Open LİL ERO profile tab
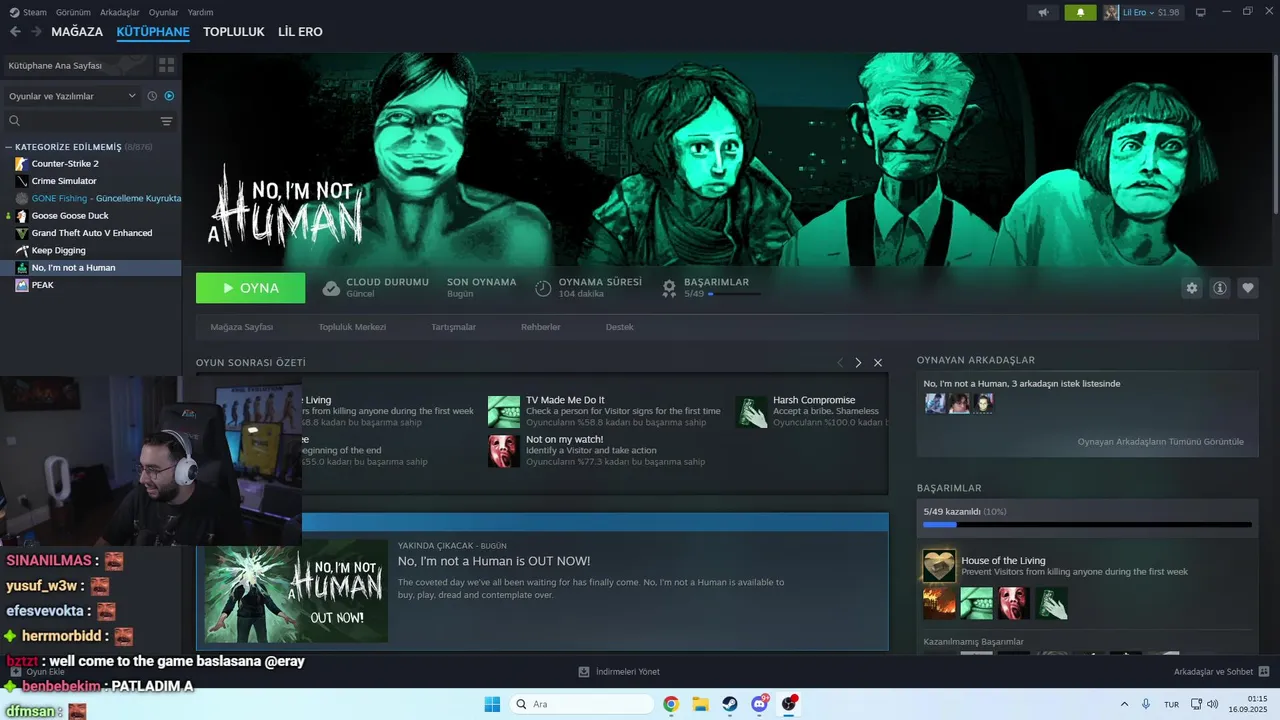This screenshot has width=1280, height=720. [300, 32]
